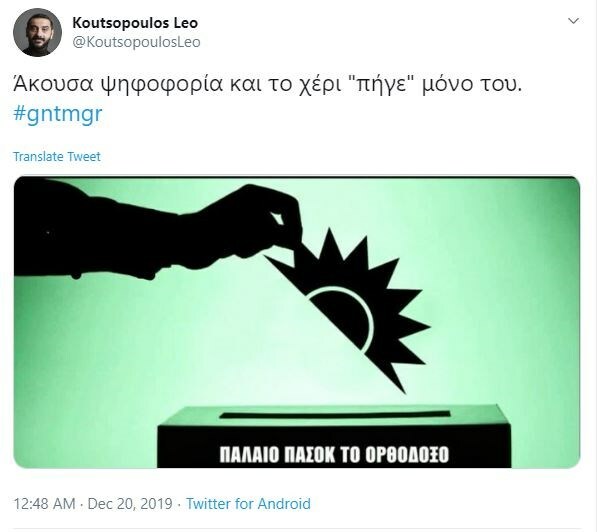This screenshot has width=598, height=532.
Task: Click the ballot box slot in the image
Action: point(335,415)
